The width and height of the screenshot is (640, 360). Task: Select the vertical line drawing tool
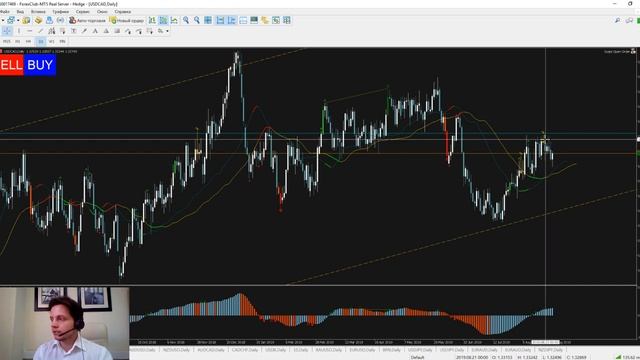pos(18,31)
